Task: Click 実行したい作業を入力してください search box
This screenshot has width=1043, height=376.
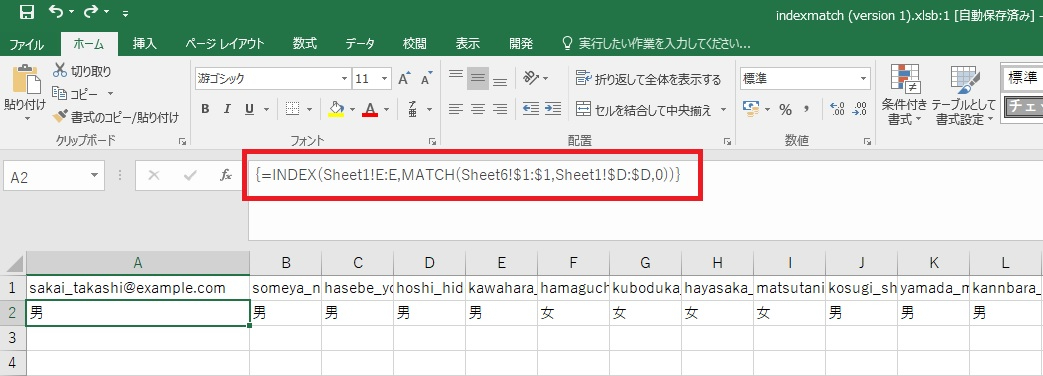Action: tap(657, 44)
